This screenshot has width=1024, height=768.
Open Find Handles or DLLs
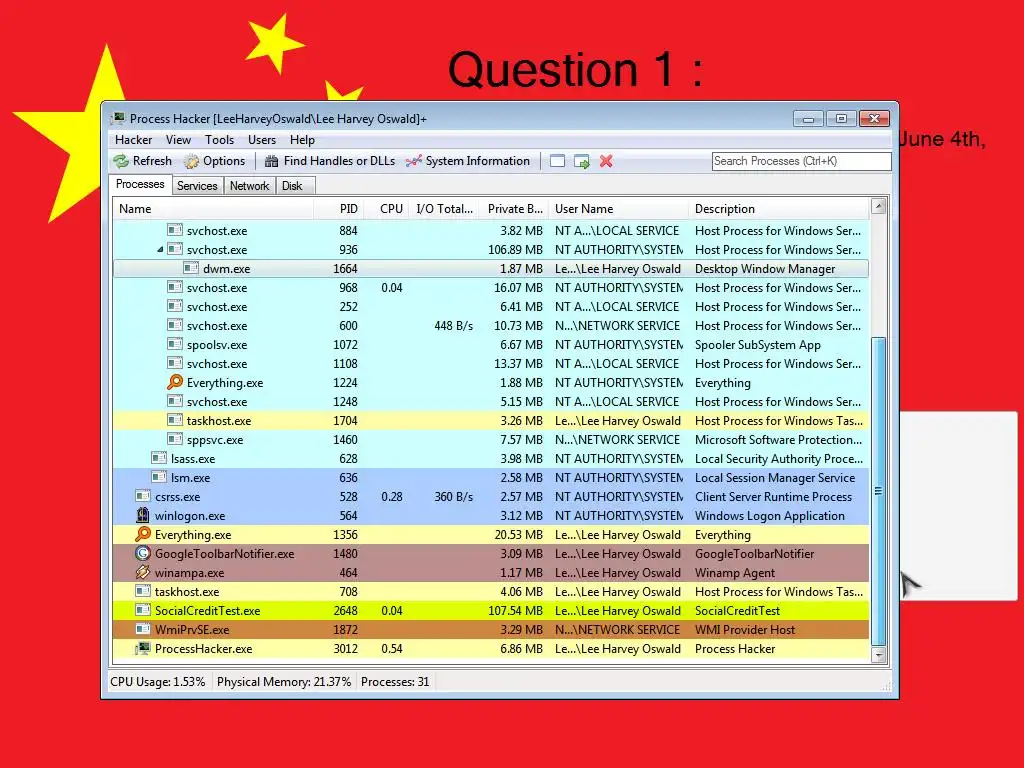pyautogui.click(x=330, y=161)
